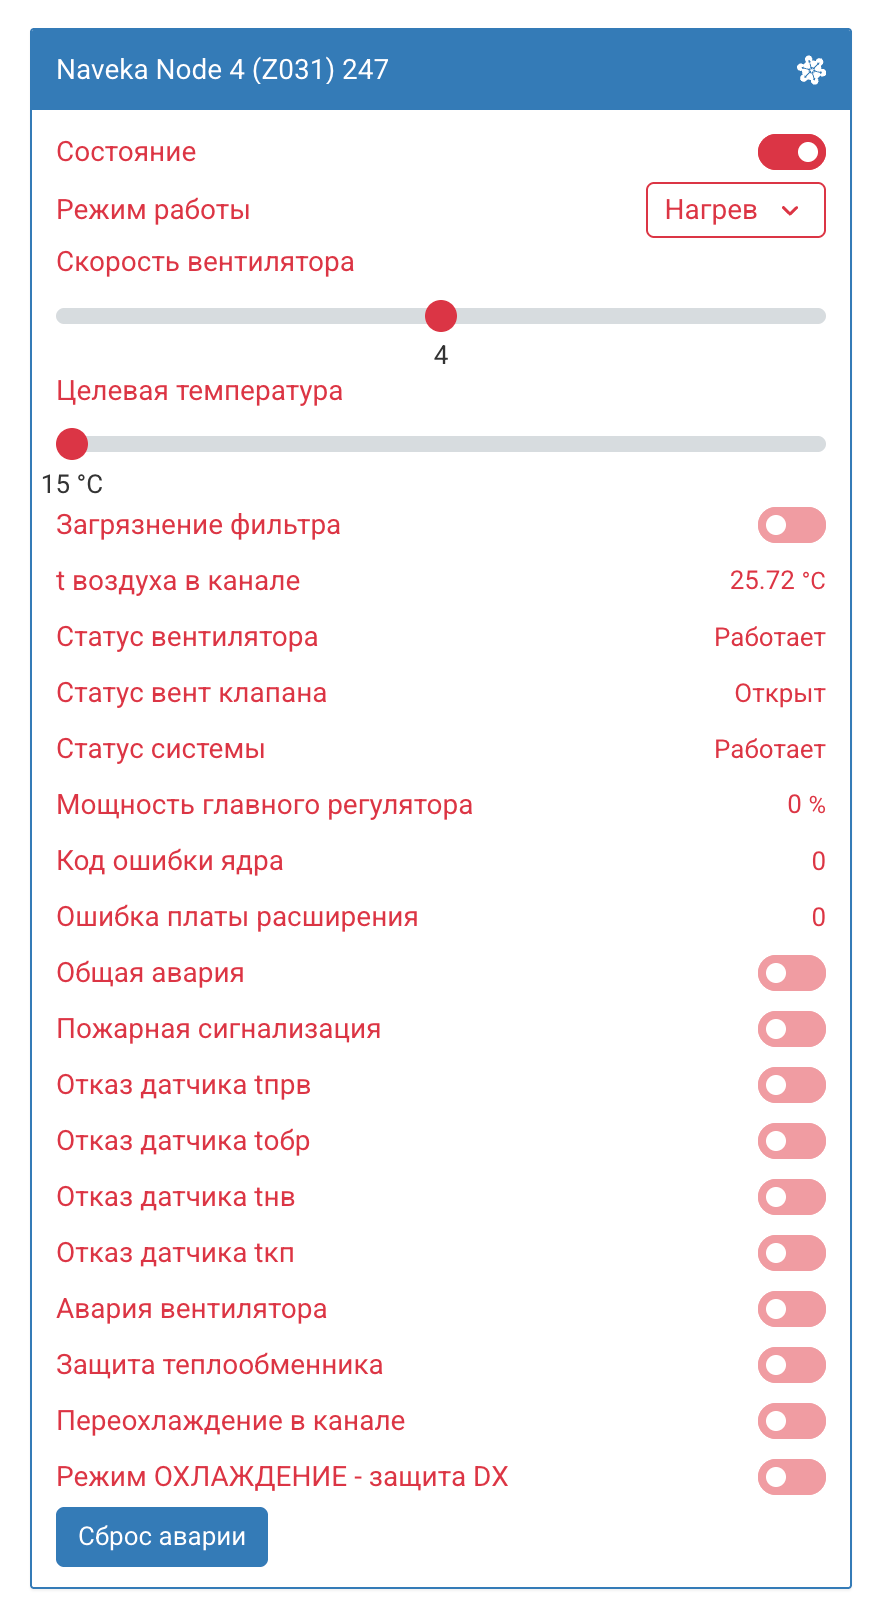Click the Скорость вентилятора slider handle
The height and width of the screenshot is (1610, 882).
point(441,316)
